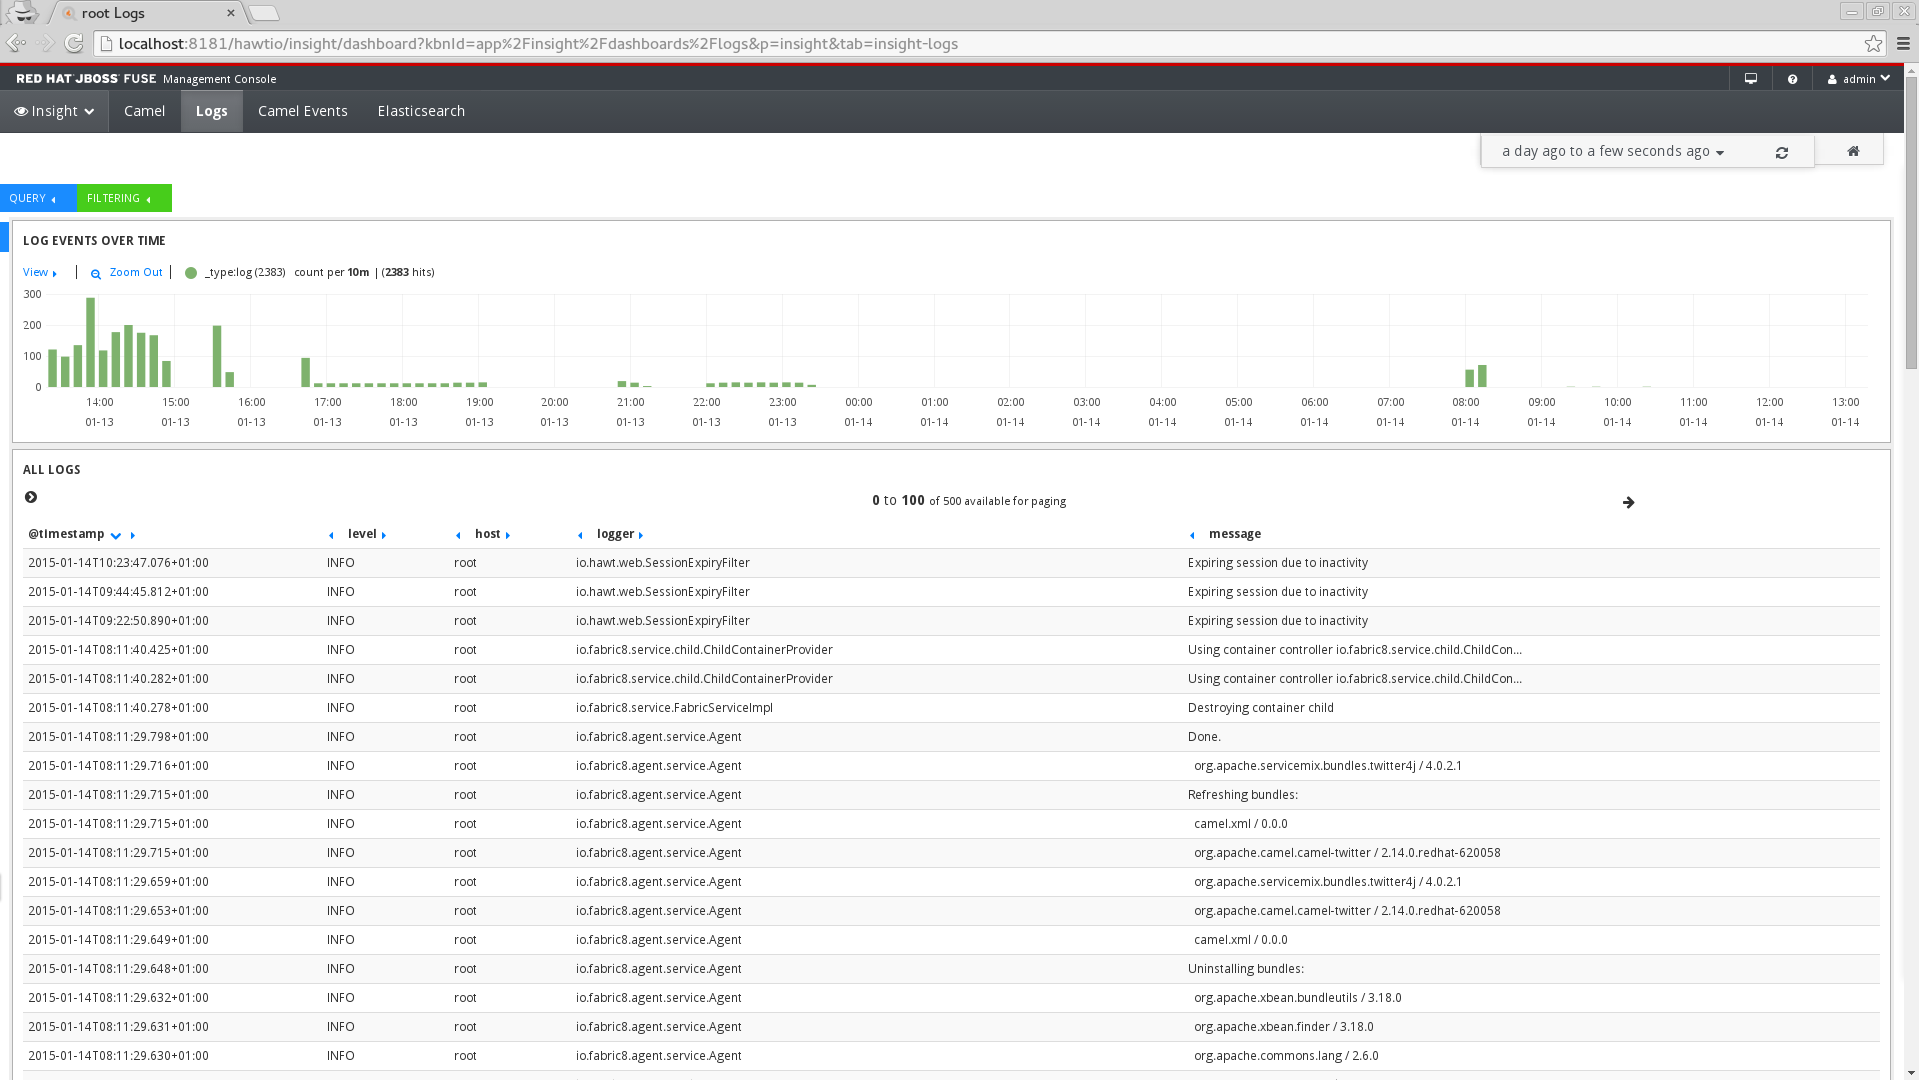Click the org.apache.xbean.finder / 3.18.0 message
The image size is (1919, 1080).
point(1283,1027)
